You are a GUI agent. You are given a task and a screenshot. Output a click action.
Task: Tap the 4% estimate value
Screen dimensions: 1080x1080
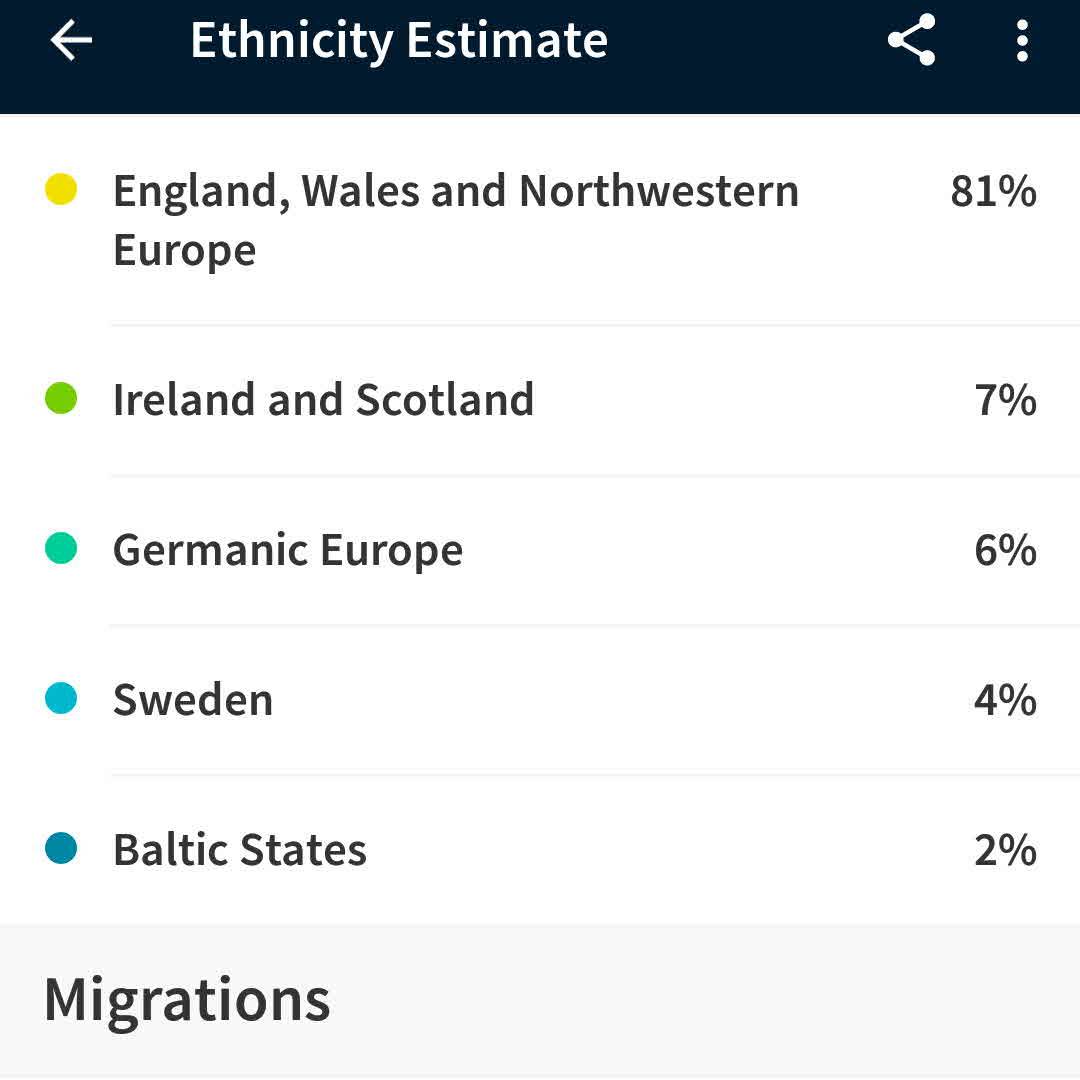[1005, 700]
